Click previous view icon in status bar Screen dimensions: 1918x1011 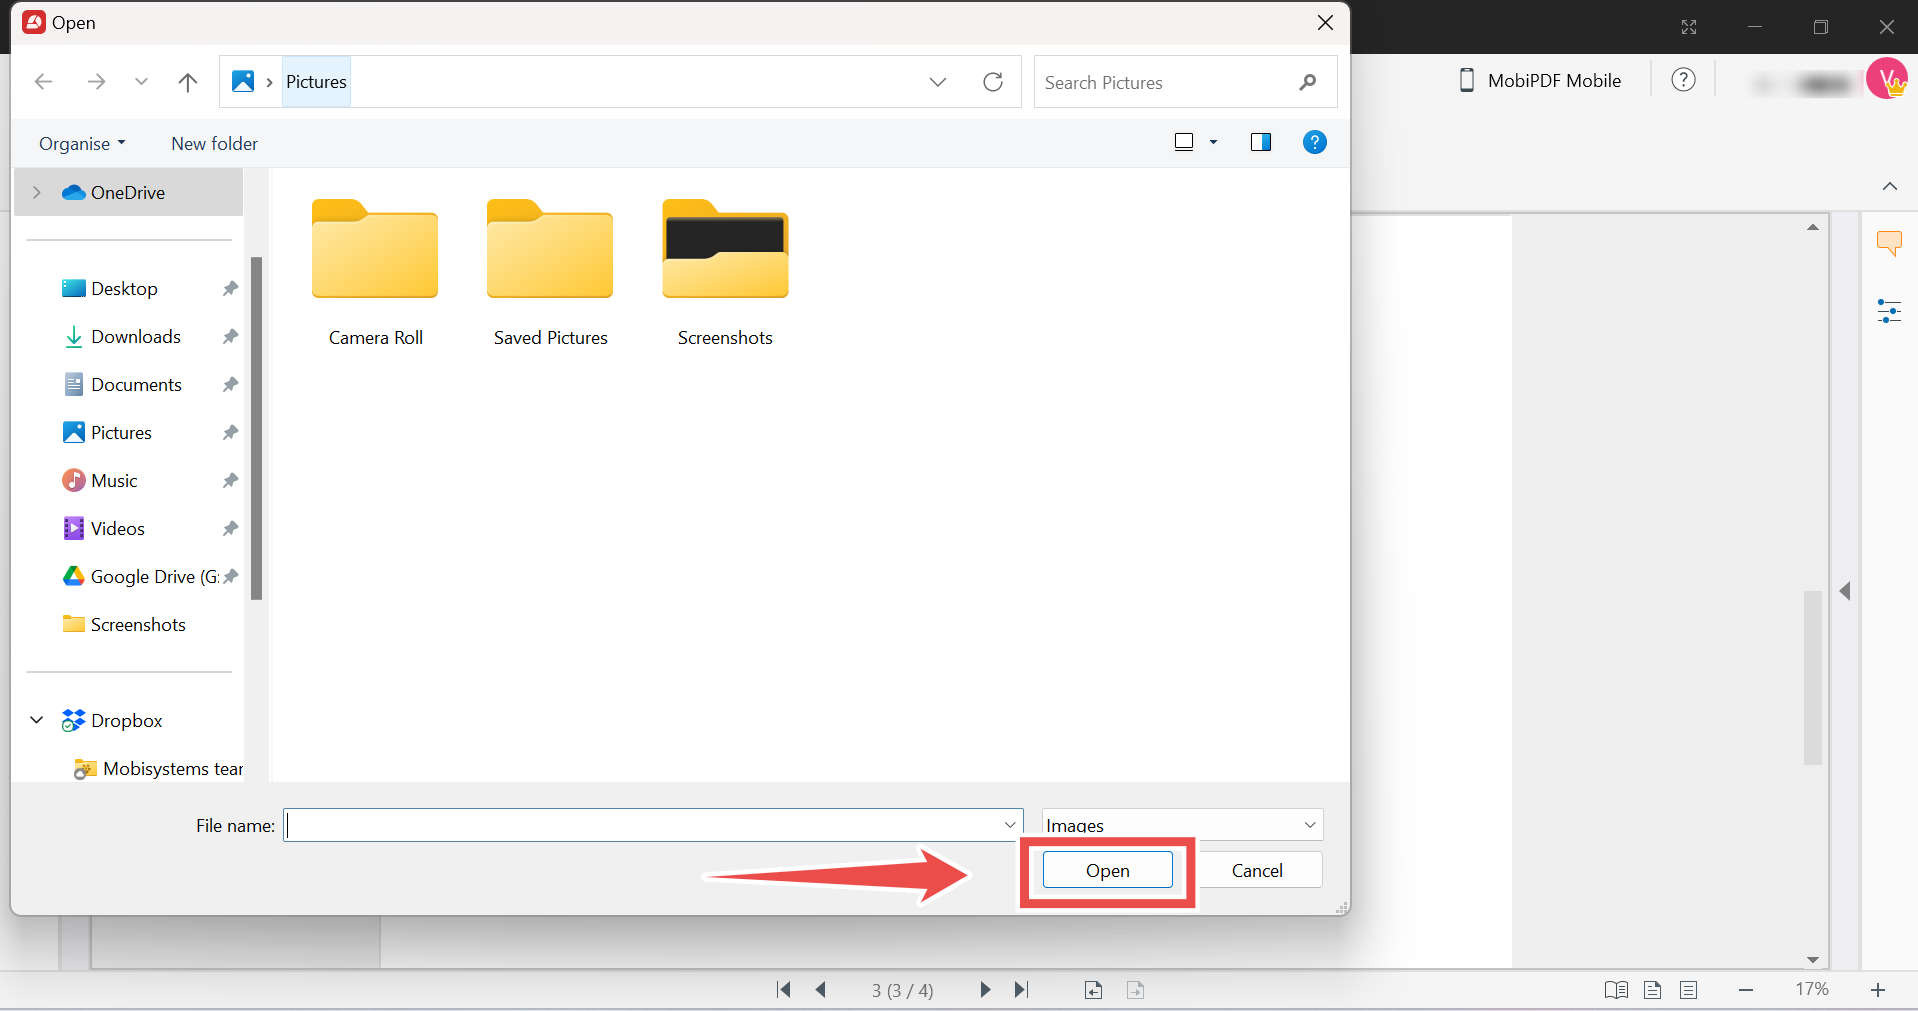pos(1093,990)
